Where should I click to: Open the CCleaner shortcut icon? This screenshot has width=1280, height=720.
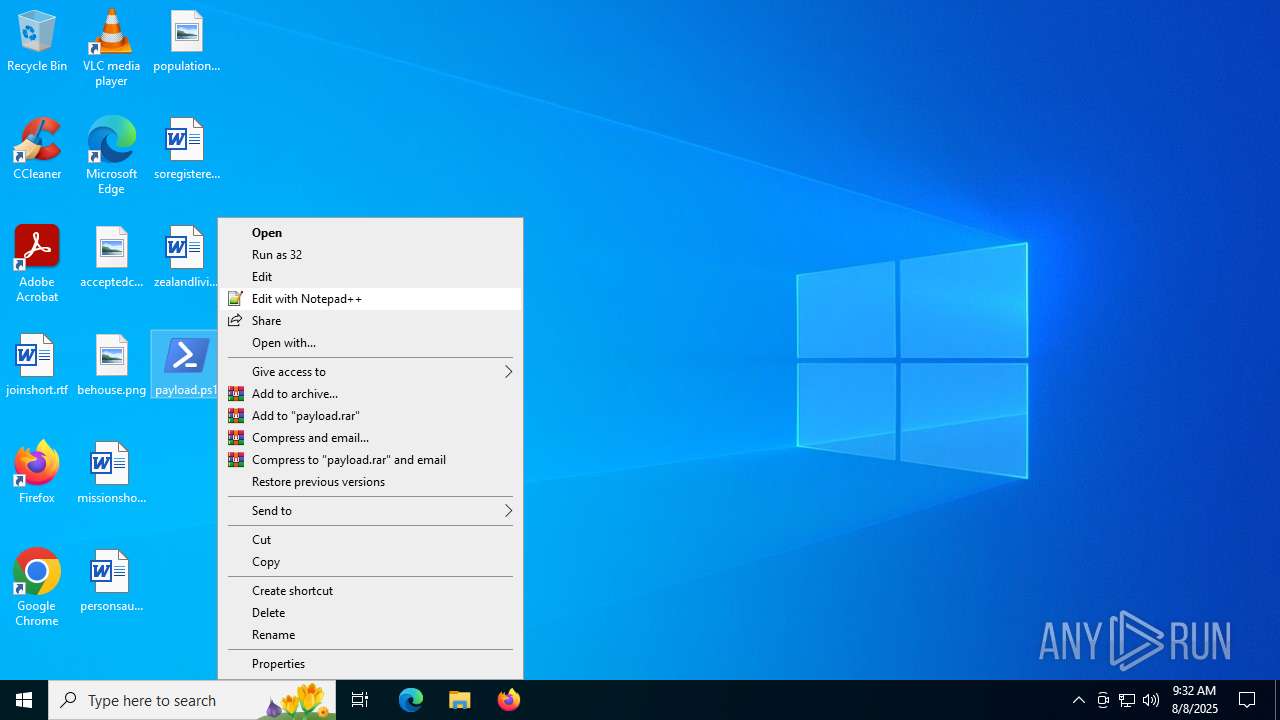[37, 149]
